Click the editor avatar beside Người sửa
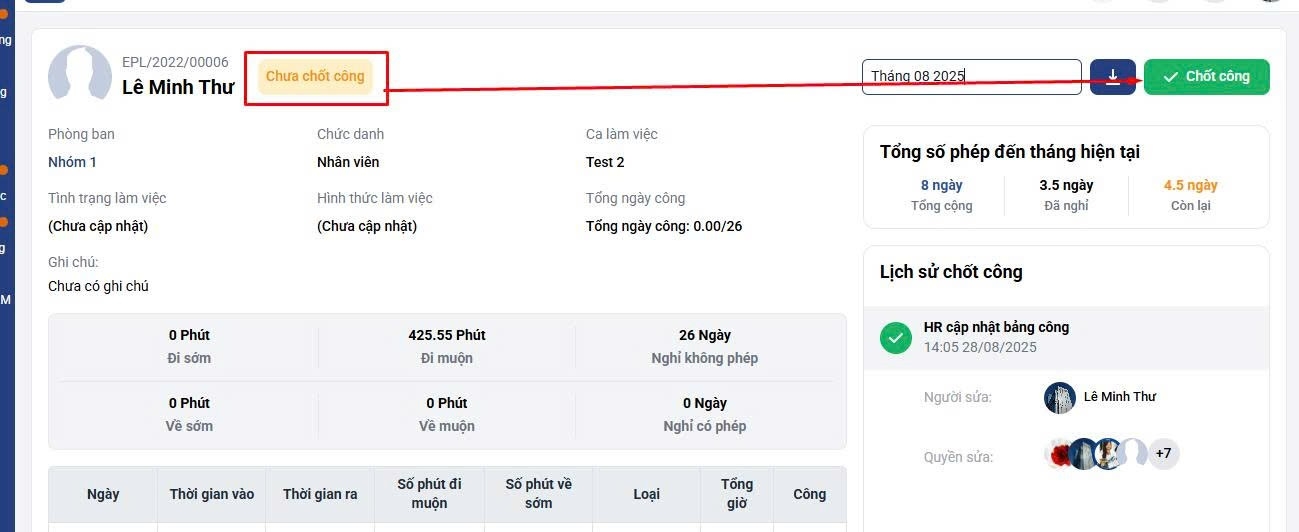 pyautogui.click(x=1060, y=397)
